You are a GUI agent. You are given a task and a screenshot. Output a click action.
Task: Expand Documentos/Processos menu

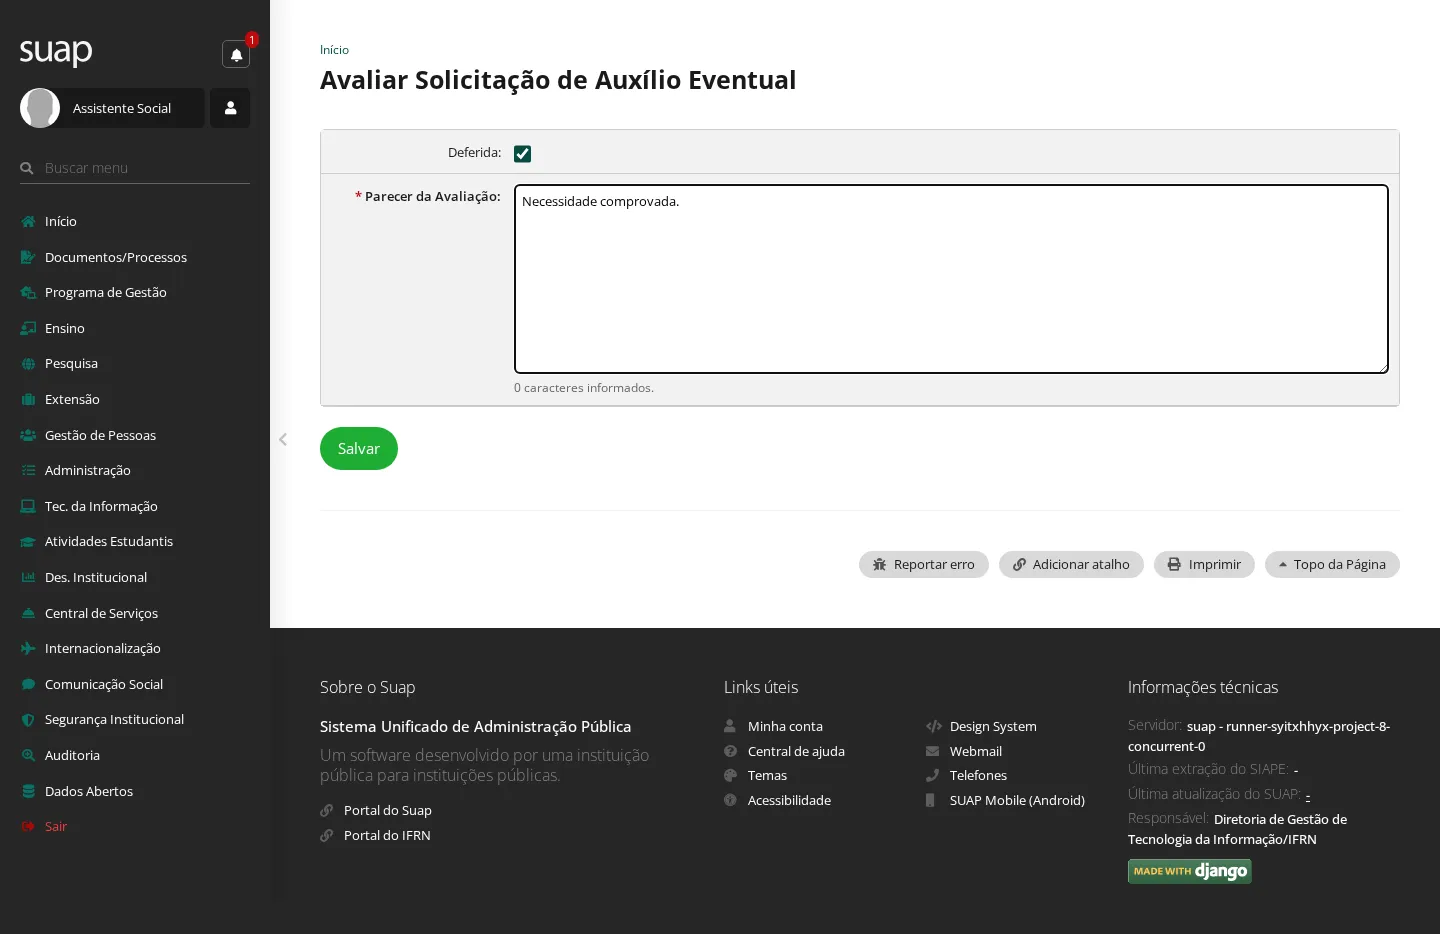pos(116,257)
